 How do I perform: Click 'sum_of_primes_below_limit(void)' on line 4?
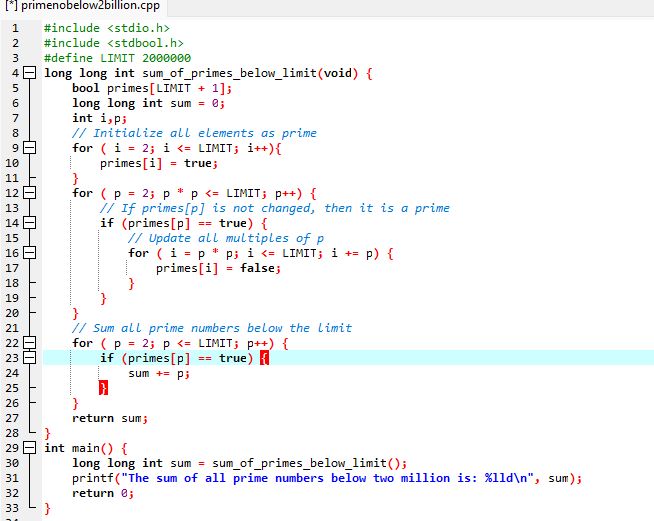click(250, 73)
